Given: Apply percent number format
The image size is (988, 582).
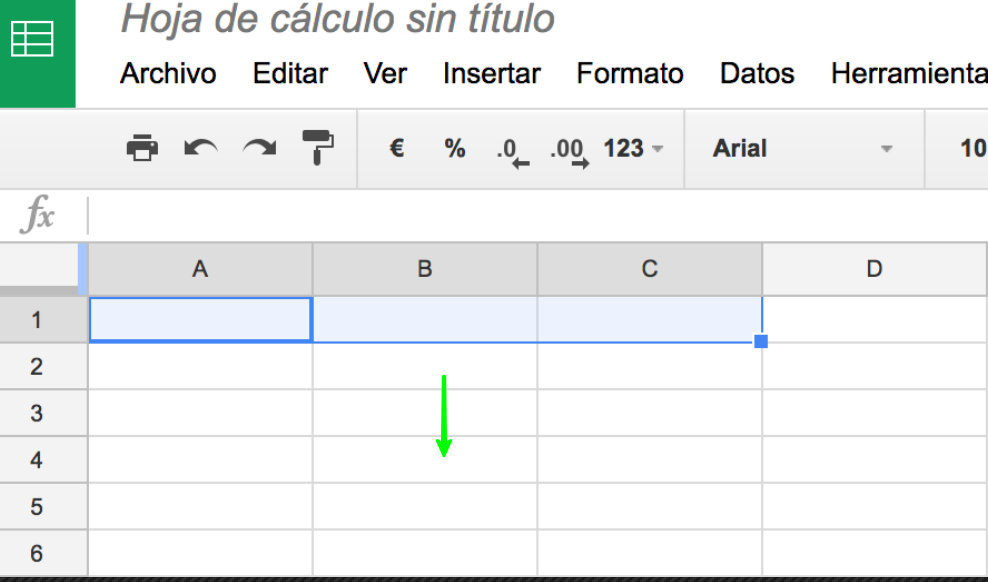Looking at the screenshot, I should point(454,149).
